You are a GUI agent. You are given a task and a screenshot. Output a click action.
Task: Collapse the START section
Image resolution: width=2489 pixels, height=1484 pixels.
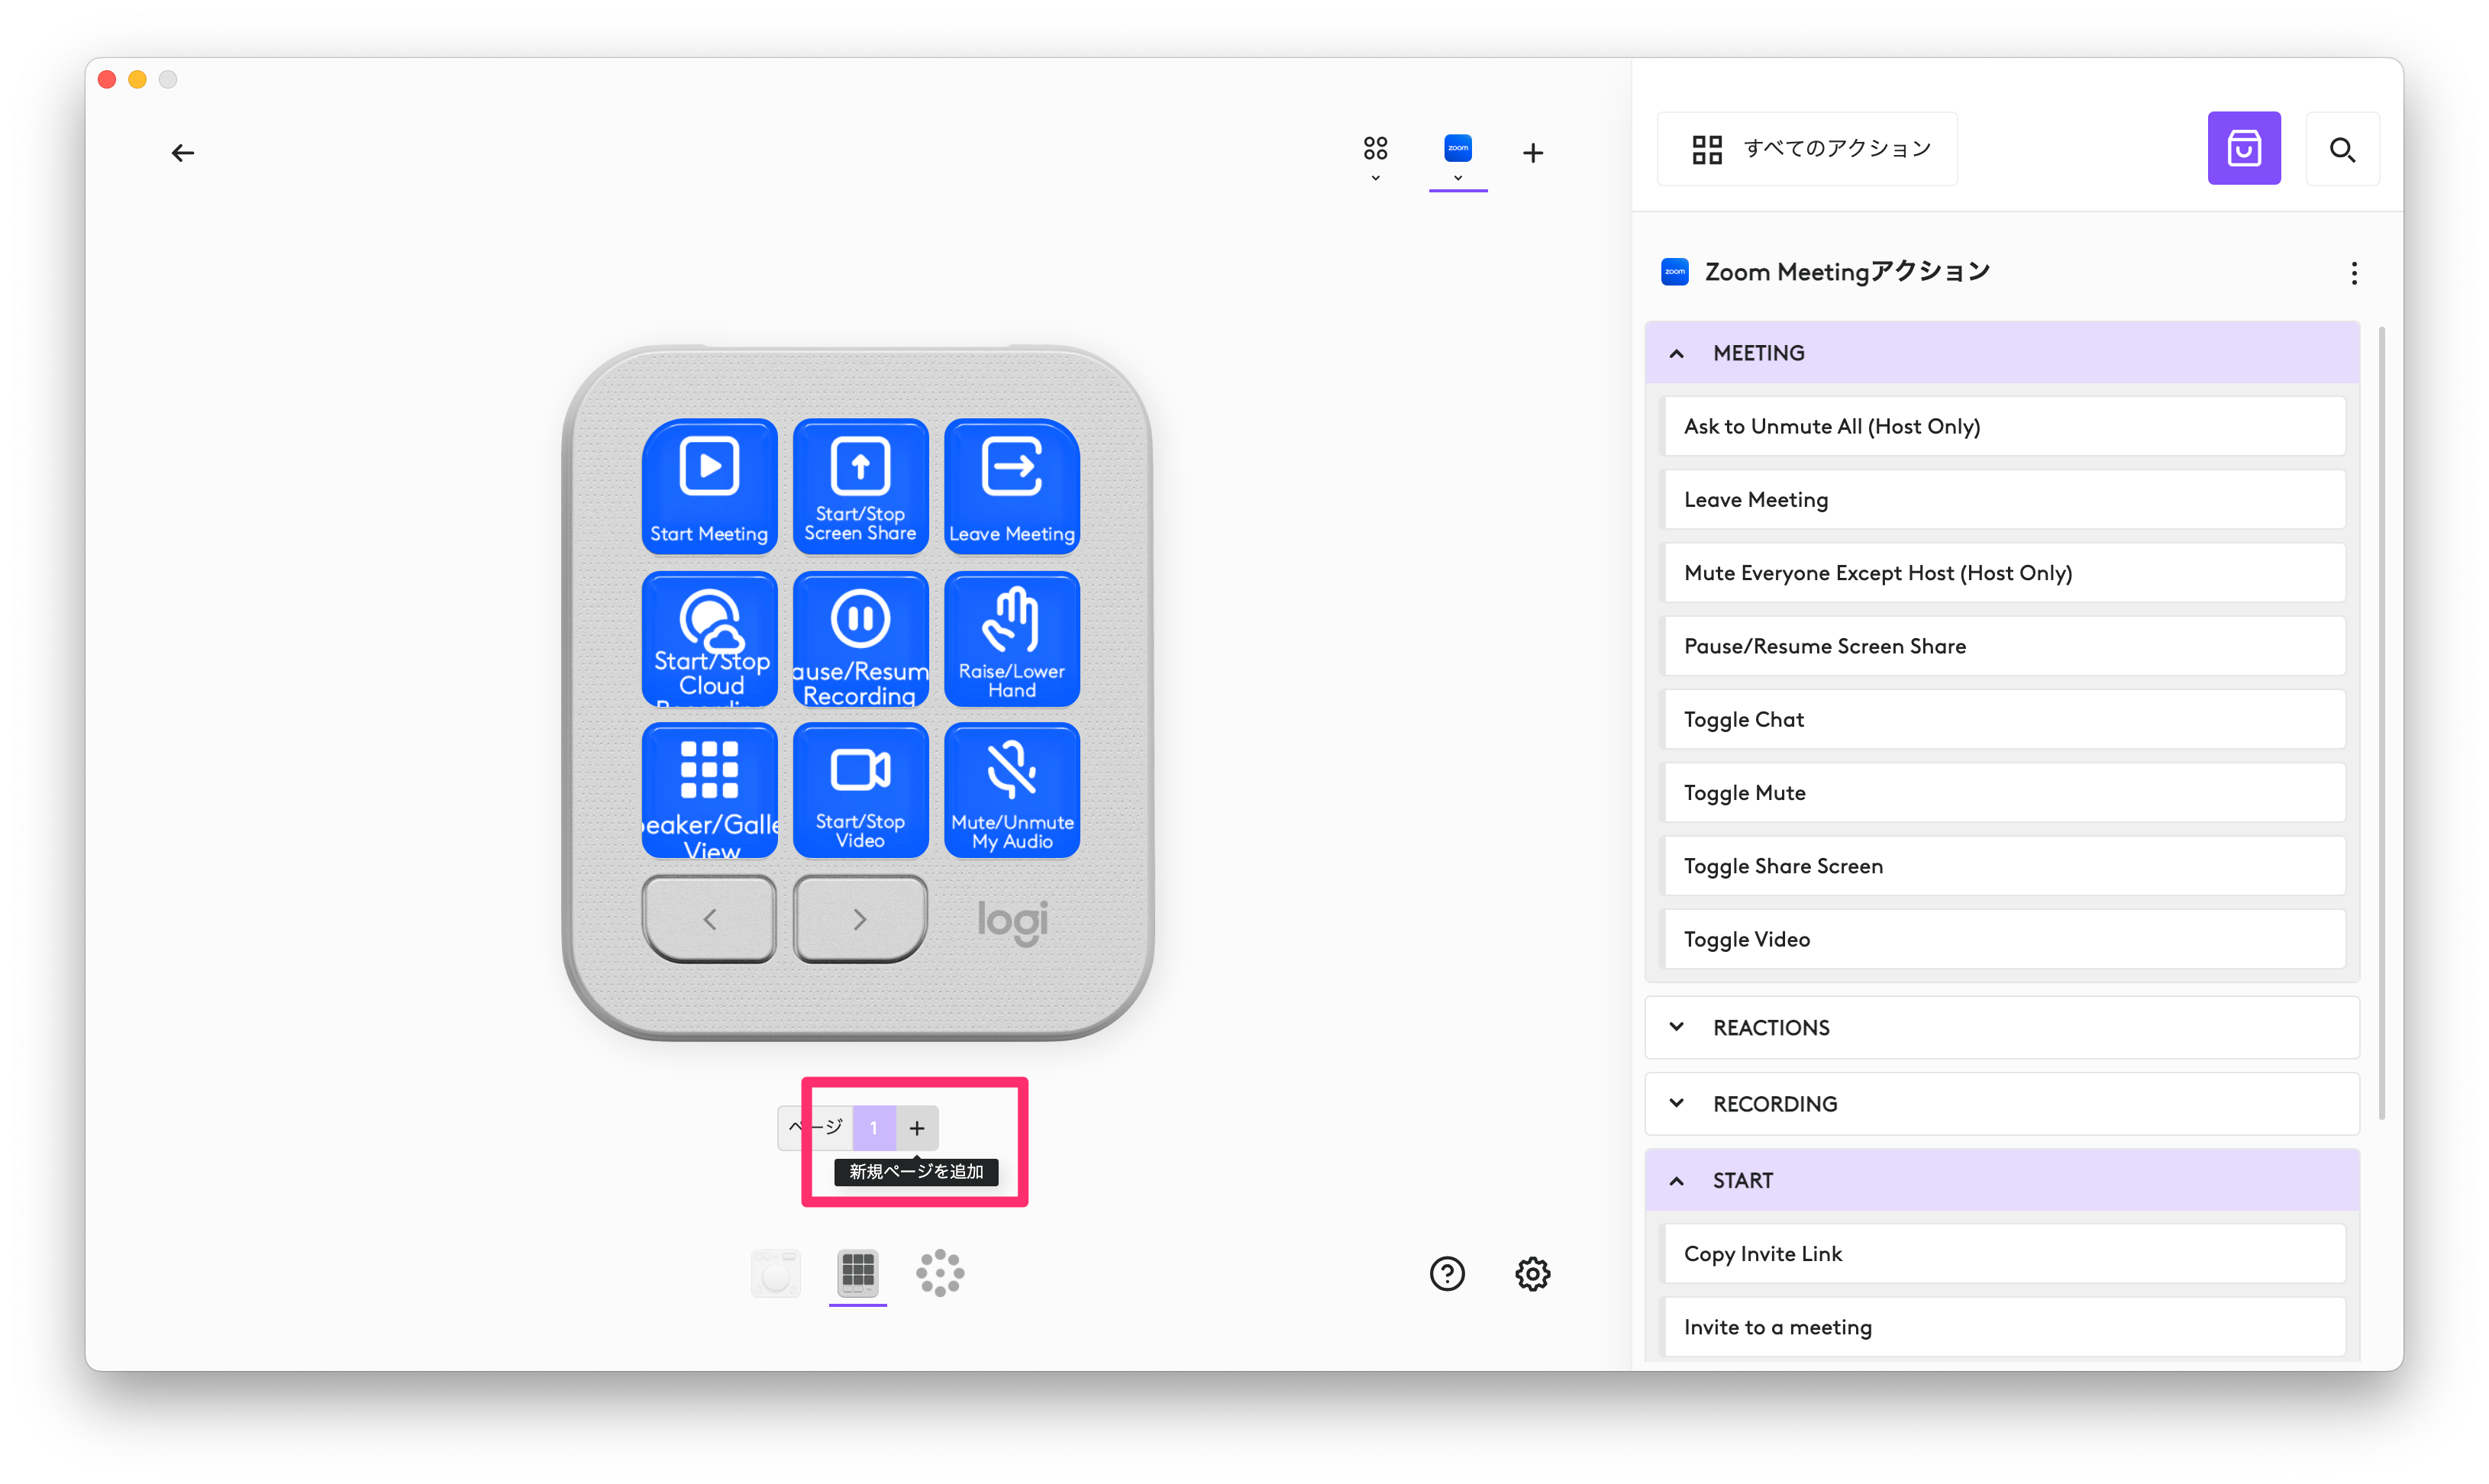click(1677, 1180)
